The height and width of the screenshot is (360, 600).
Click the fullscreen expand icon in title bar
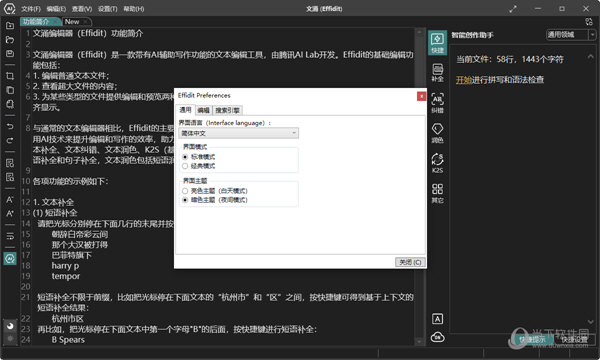(513, 9)
